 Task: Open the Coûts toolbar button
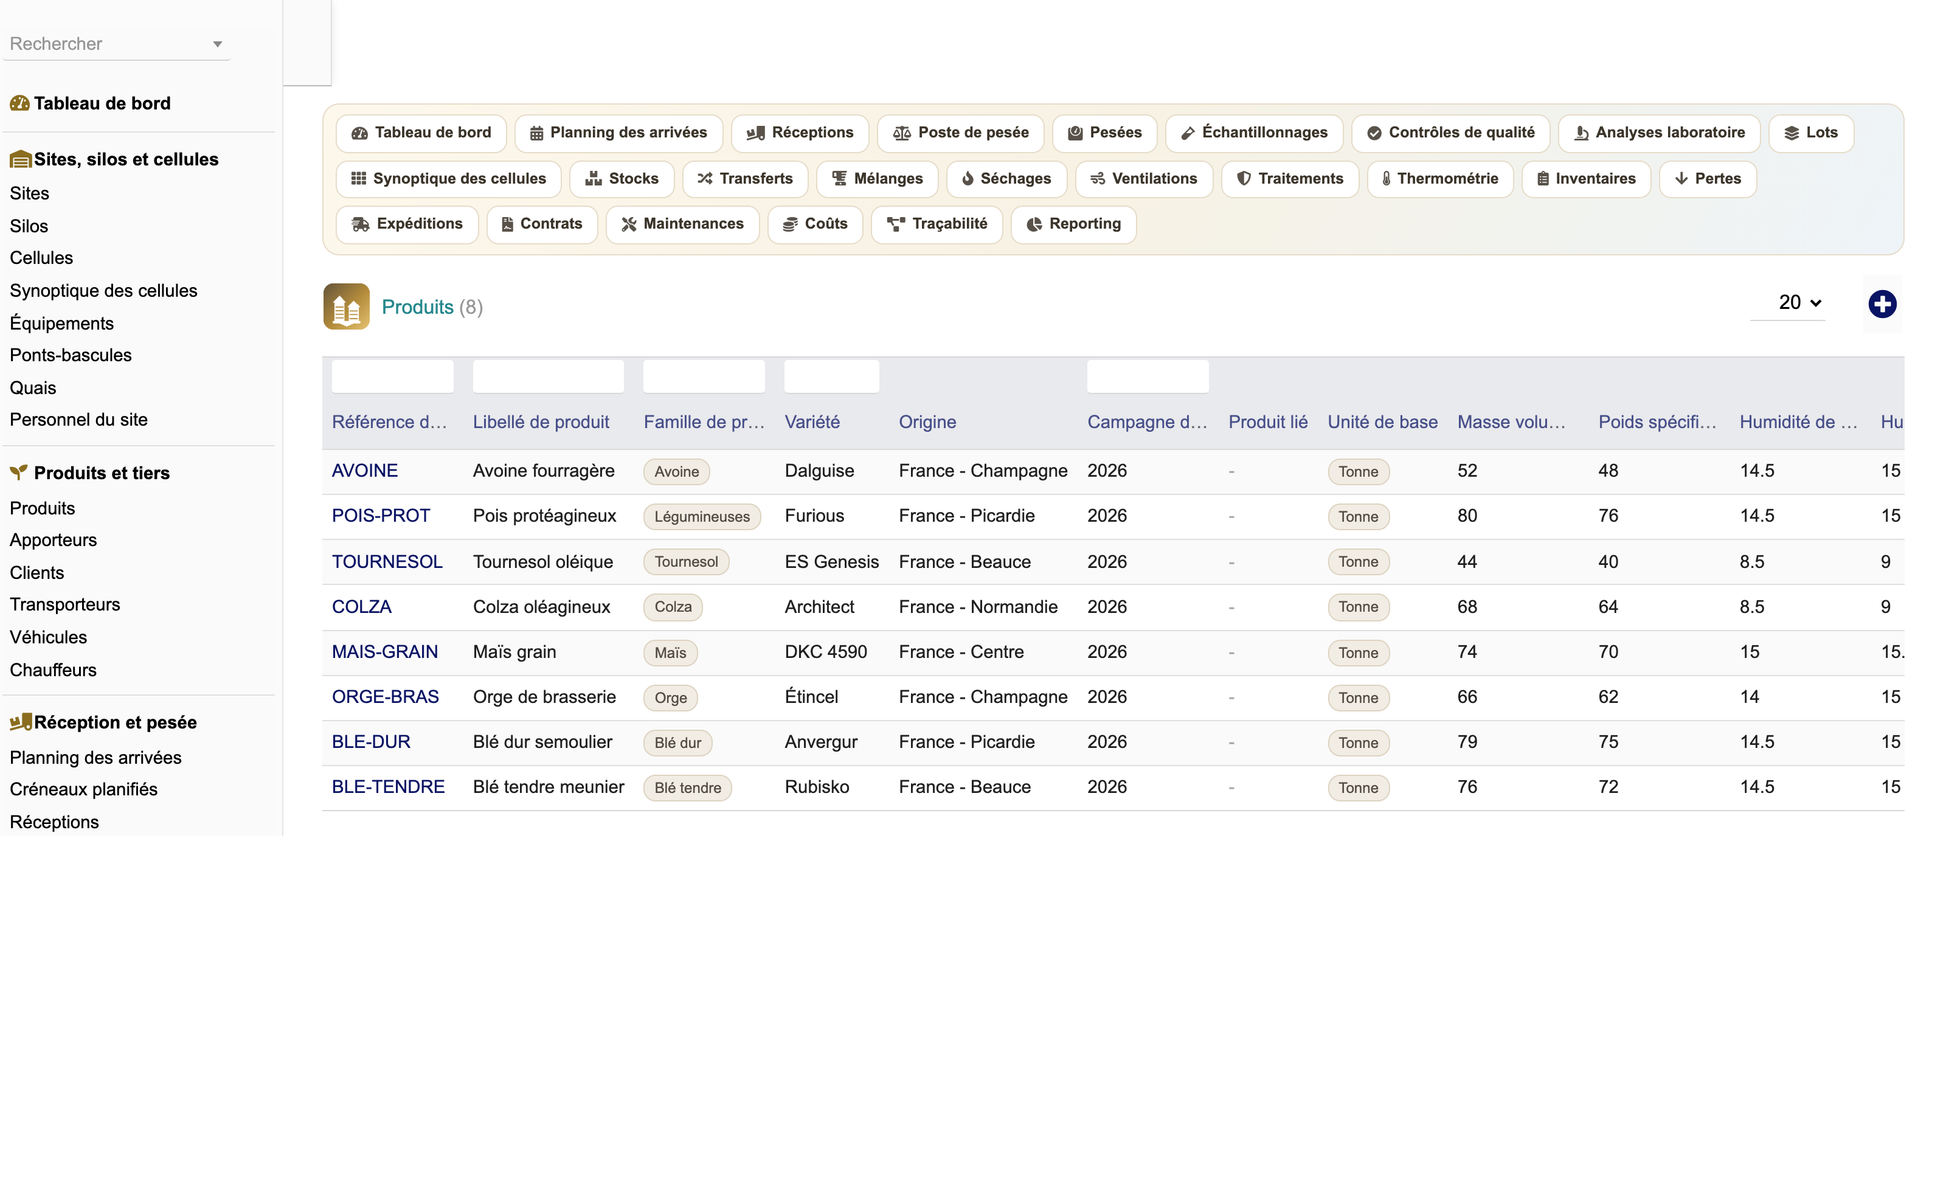click(815, 224)
